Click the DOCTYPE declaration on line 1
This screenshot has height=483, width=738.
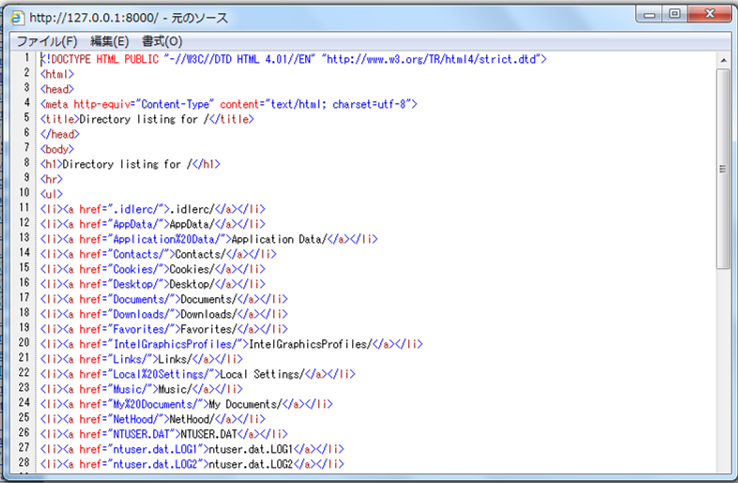tap(293, 59)
